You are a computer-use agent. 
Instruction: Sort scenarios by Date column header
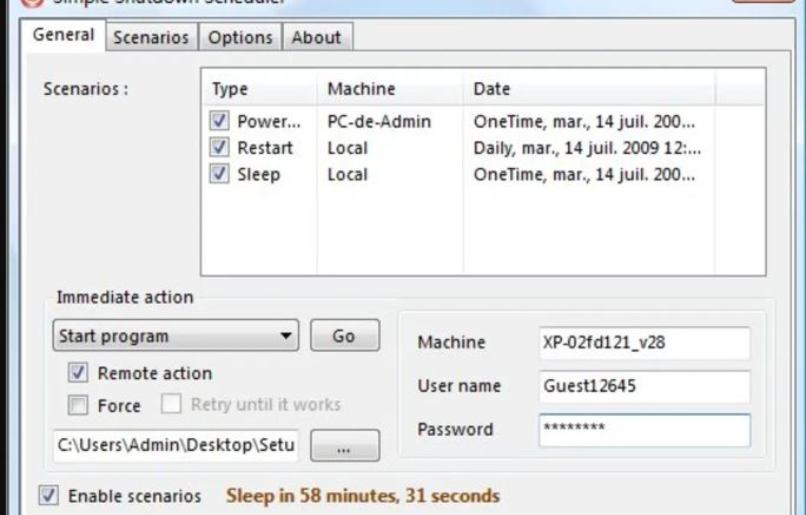pos(589,88)
